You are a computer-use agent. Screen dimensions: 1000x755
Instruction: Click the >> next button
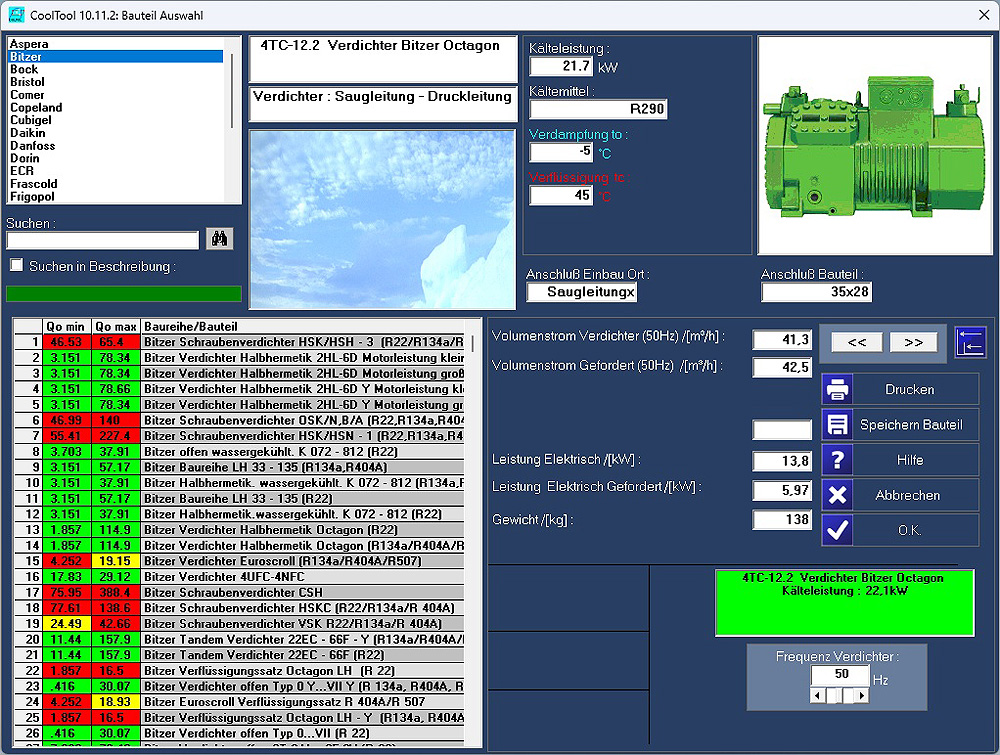[913, 342]
